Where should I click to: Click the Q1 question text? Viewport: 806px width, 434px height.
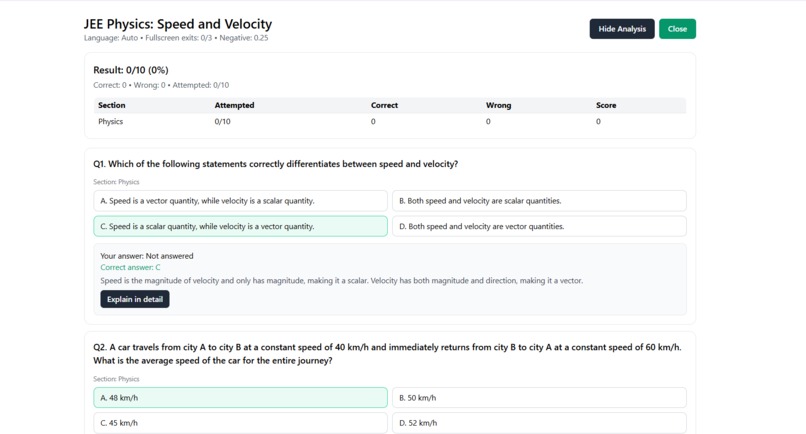276,164
